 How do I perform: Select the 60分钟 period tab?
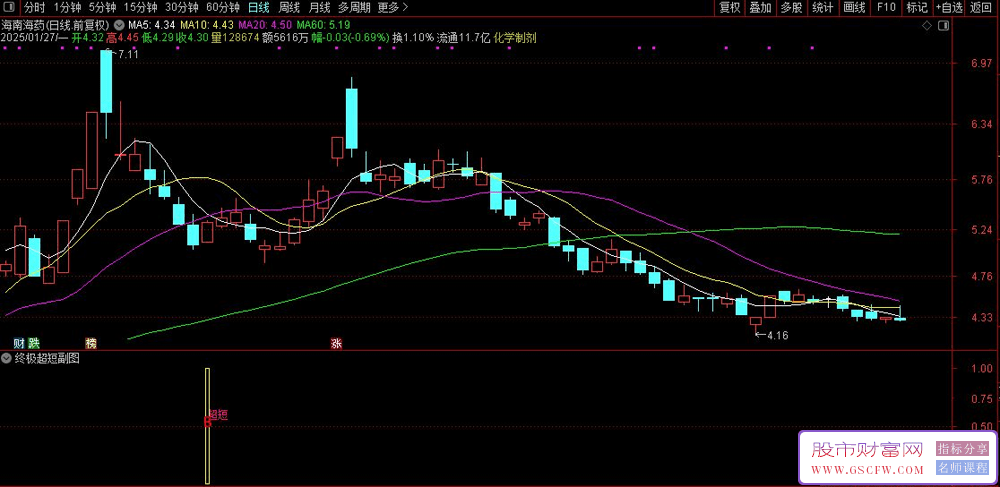tap(223, 8)
